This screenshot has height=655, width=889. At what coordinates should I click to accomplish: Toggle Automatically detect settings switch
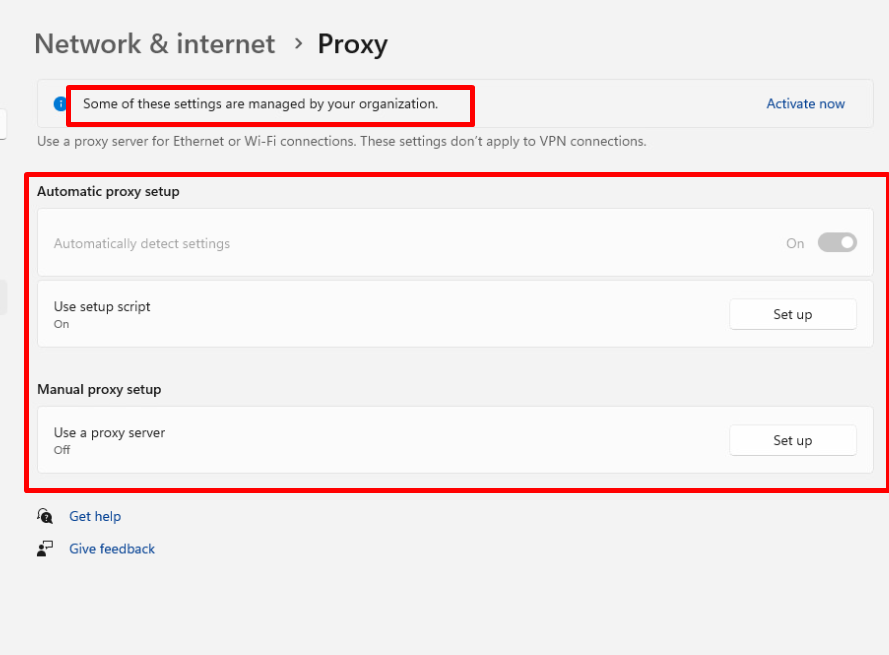click(x=837, y=243)
